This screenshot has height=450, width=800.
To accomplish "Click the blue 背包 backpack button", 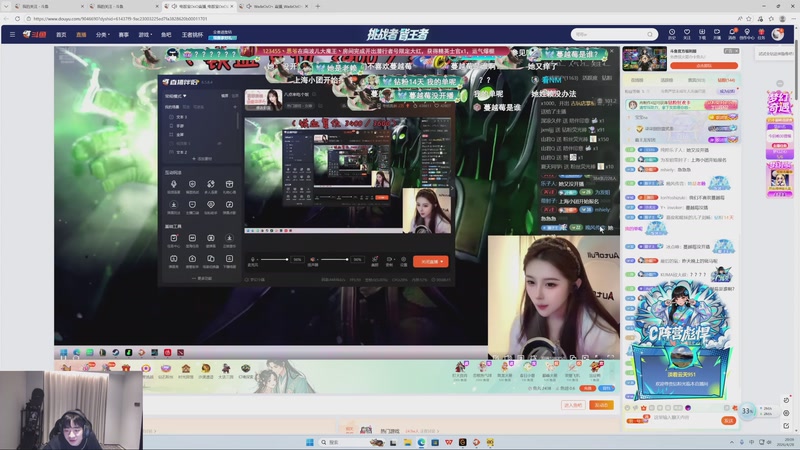I will pos(606,388).
